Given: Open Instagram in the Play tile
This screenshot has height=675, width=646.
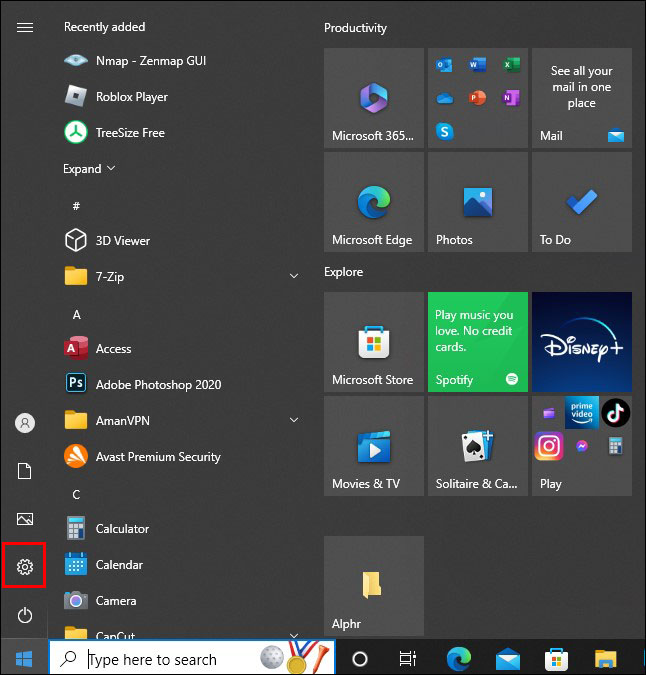Looking at the screenshot, I should pos(549,446).
